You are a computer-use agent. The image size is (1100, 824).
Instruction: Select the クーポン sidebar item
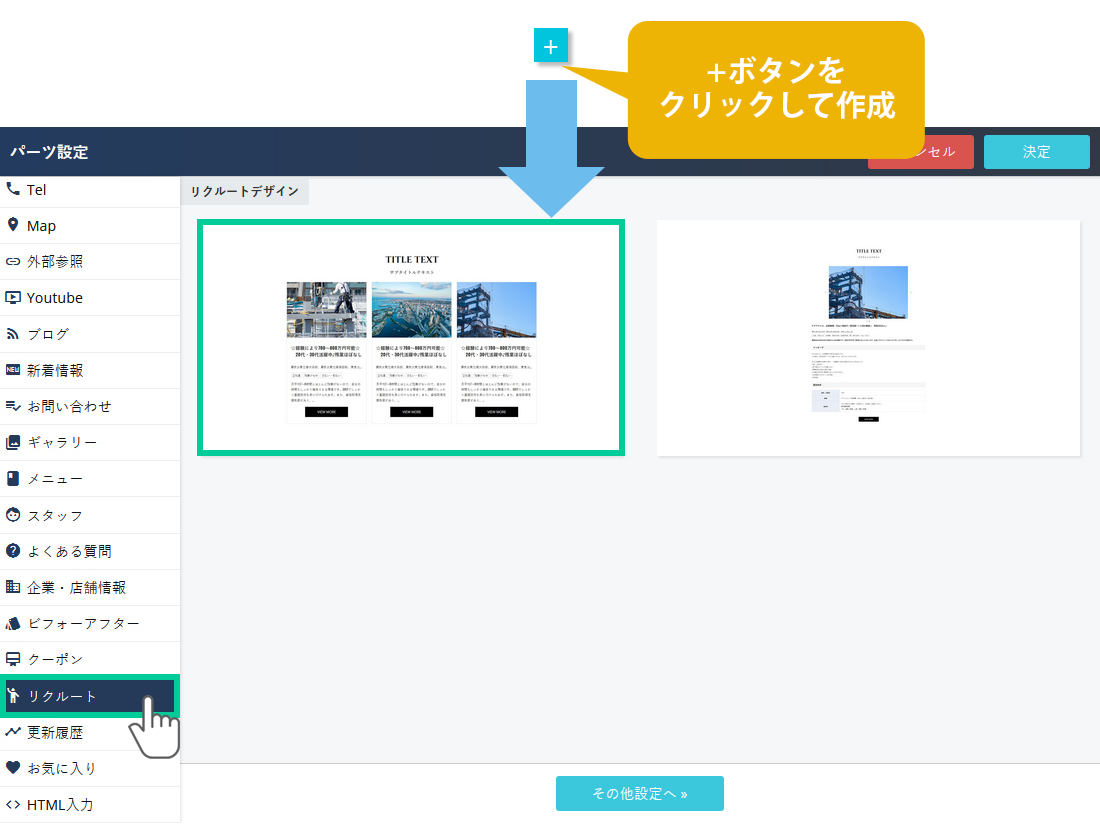tap(55, 659)
